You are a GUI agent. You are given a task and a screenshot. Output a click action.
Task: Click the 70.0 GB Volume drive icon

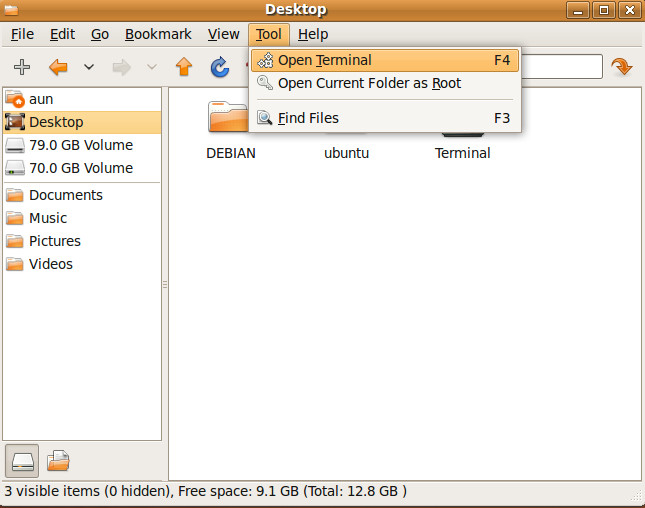(x=15, y=169)
